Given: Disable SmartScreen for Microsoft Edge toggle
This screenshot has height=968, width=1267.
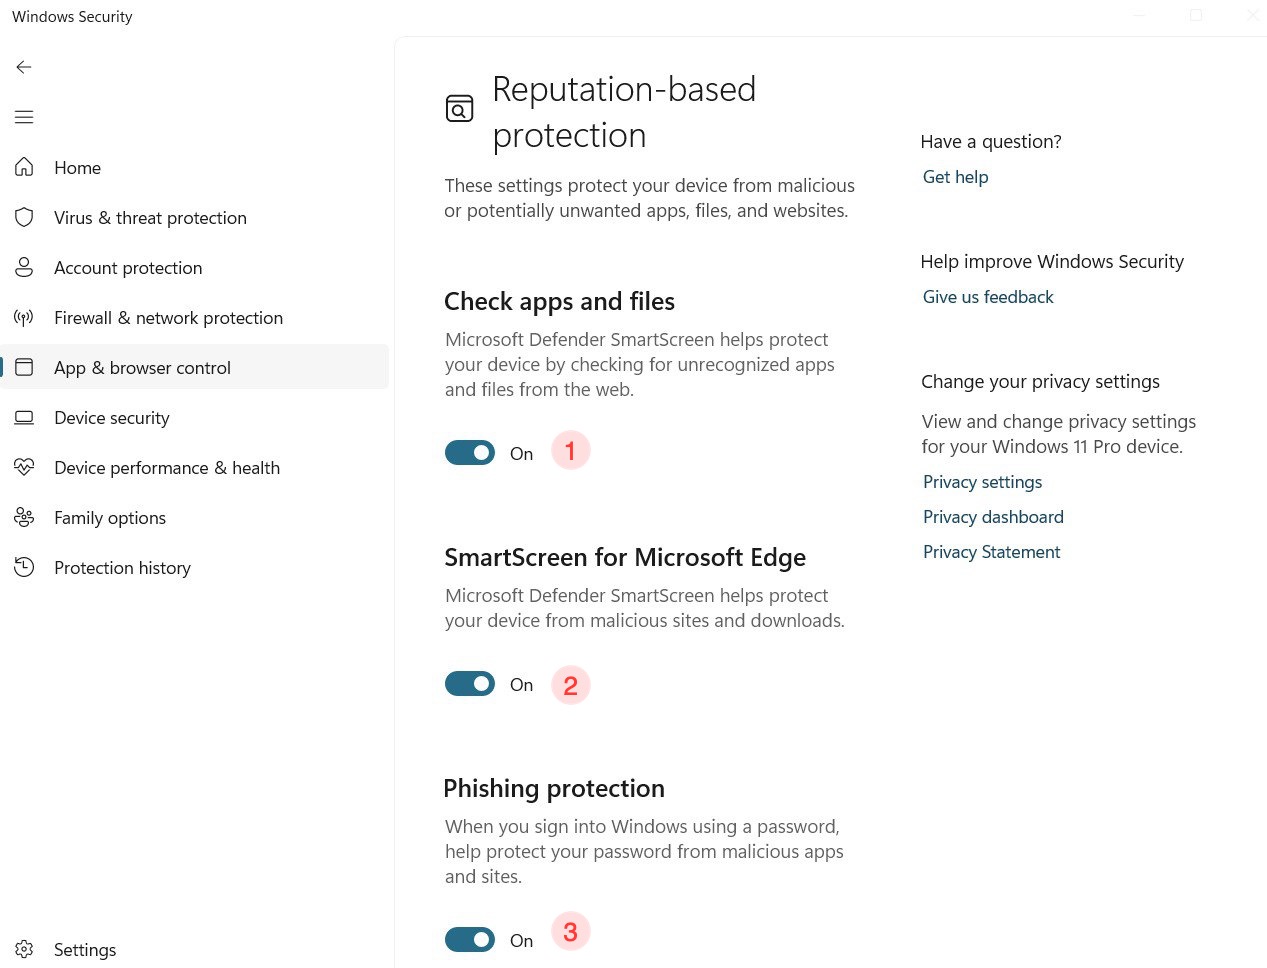Looking at the screenshot, I should click(x=470, y=684).
